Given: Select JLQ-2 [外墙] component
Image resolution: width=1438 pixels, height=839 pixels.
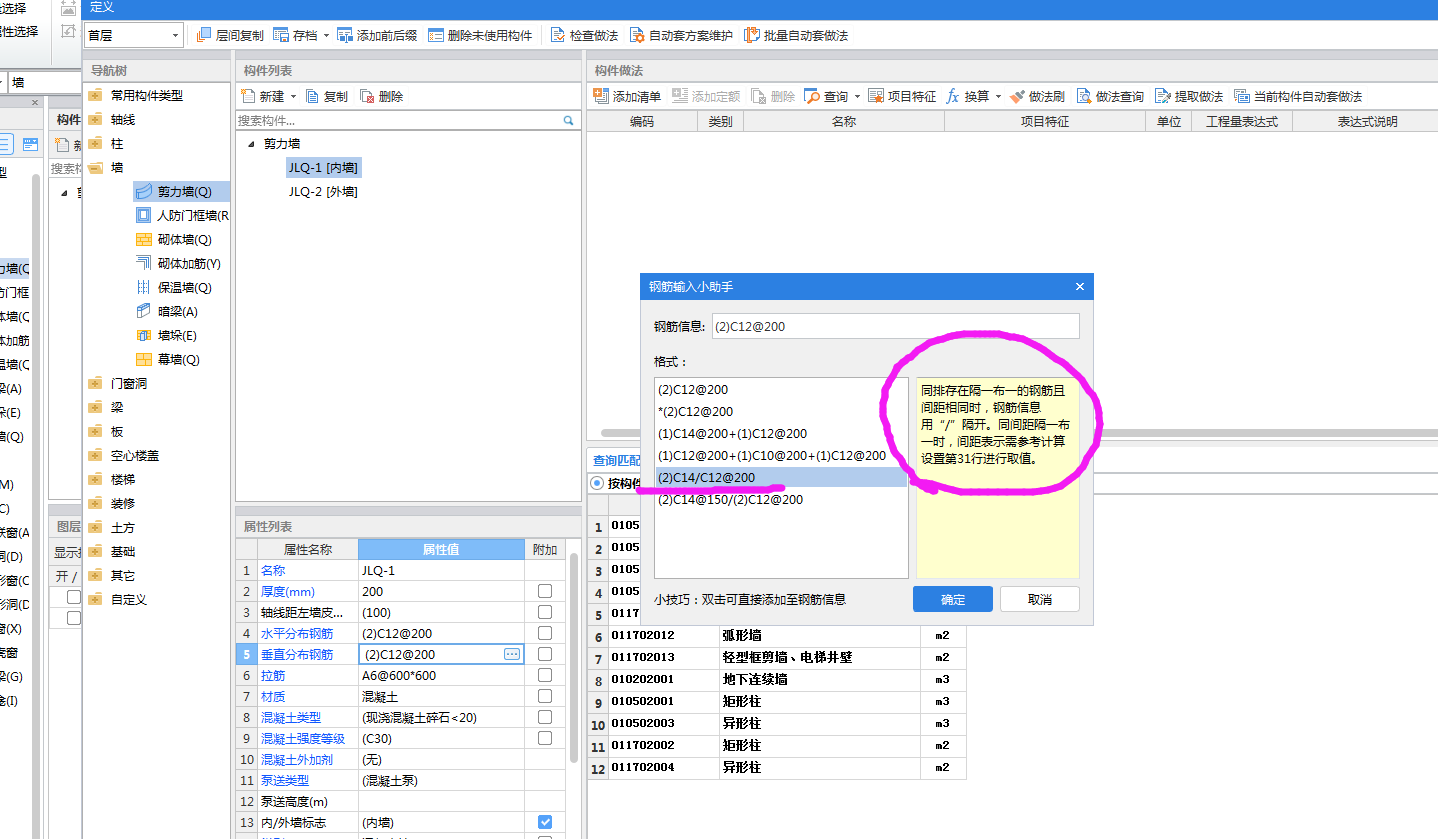Looking at the screenshot, I should click(x=323, y=191).
